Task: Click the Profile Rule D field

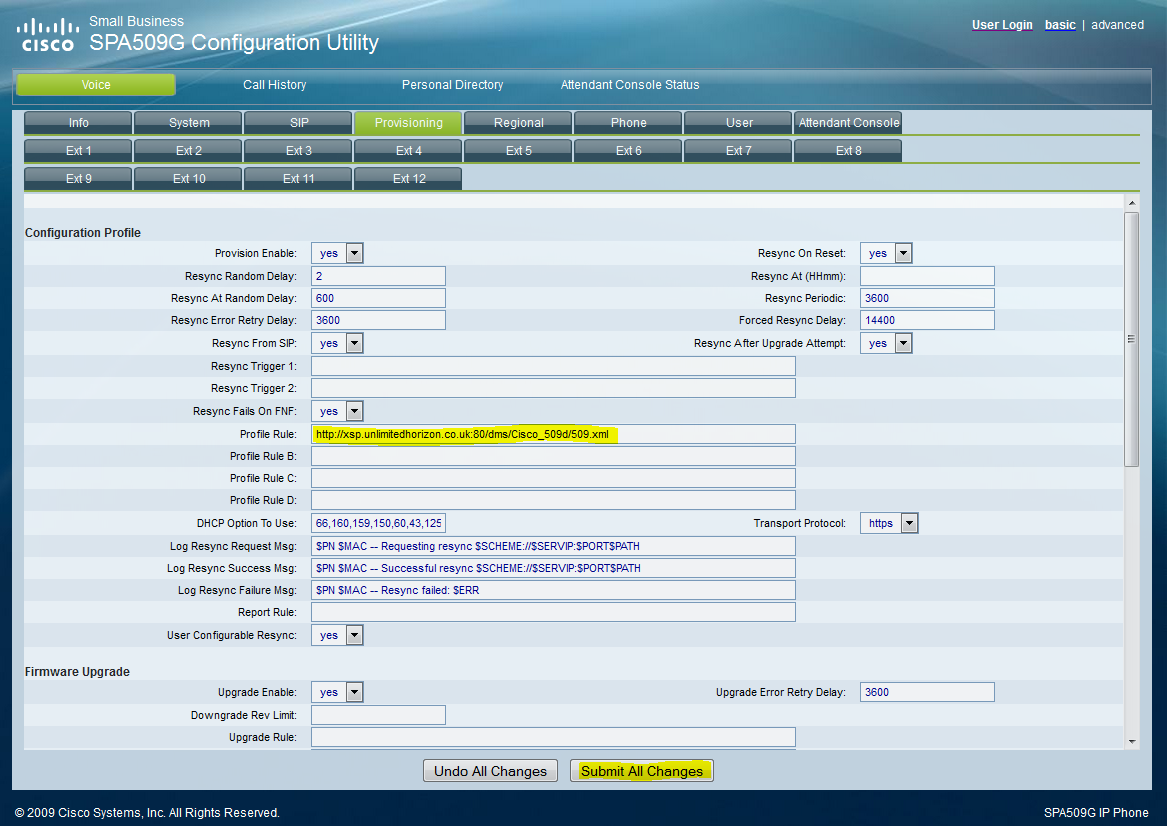Action: coord(553,500)
